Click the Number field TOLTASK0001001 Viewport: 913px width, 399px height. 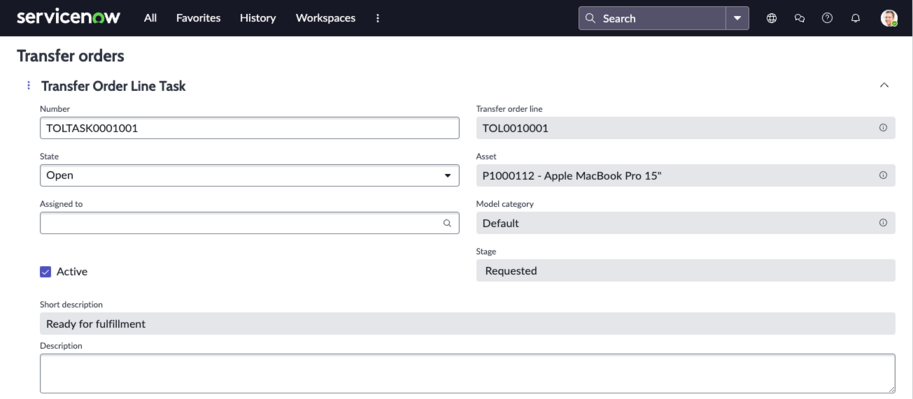tap(249, 128)
